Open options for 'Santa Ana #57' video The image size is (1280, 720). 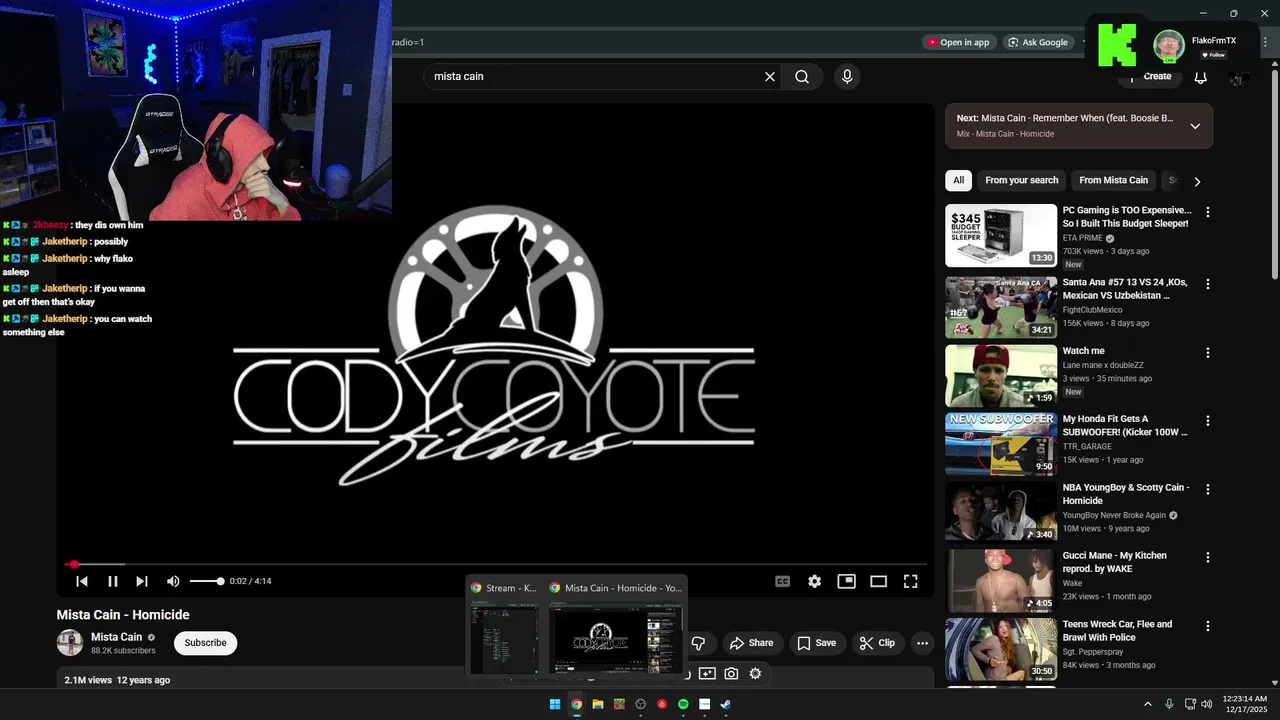(1208, 284)
